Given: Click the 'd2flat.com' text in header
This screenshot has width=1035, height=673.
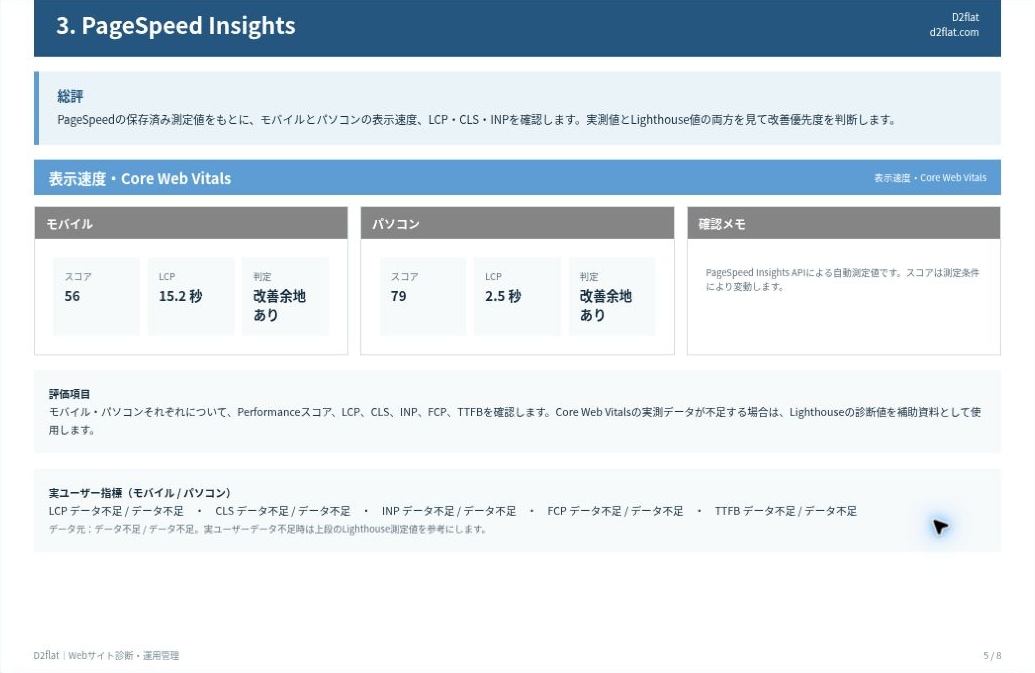Looking at the screenshot, I should pyautogui.click(x=954, y=32).
